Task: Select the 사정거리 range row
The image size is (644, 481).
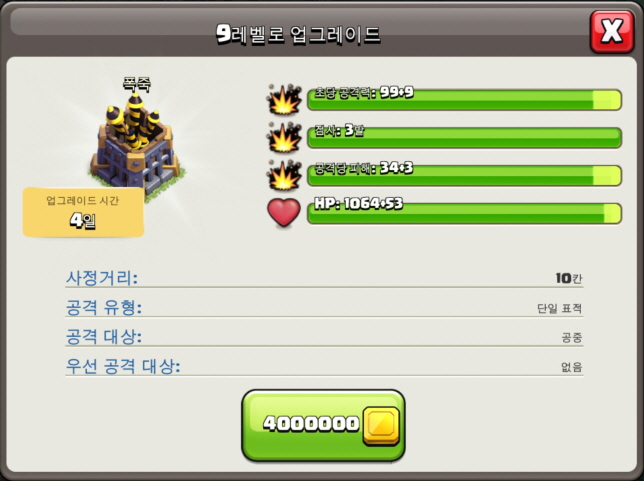Action: click(x=324, y=278)
